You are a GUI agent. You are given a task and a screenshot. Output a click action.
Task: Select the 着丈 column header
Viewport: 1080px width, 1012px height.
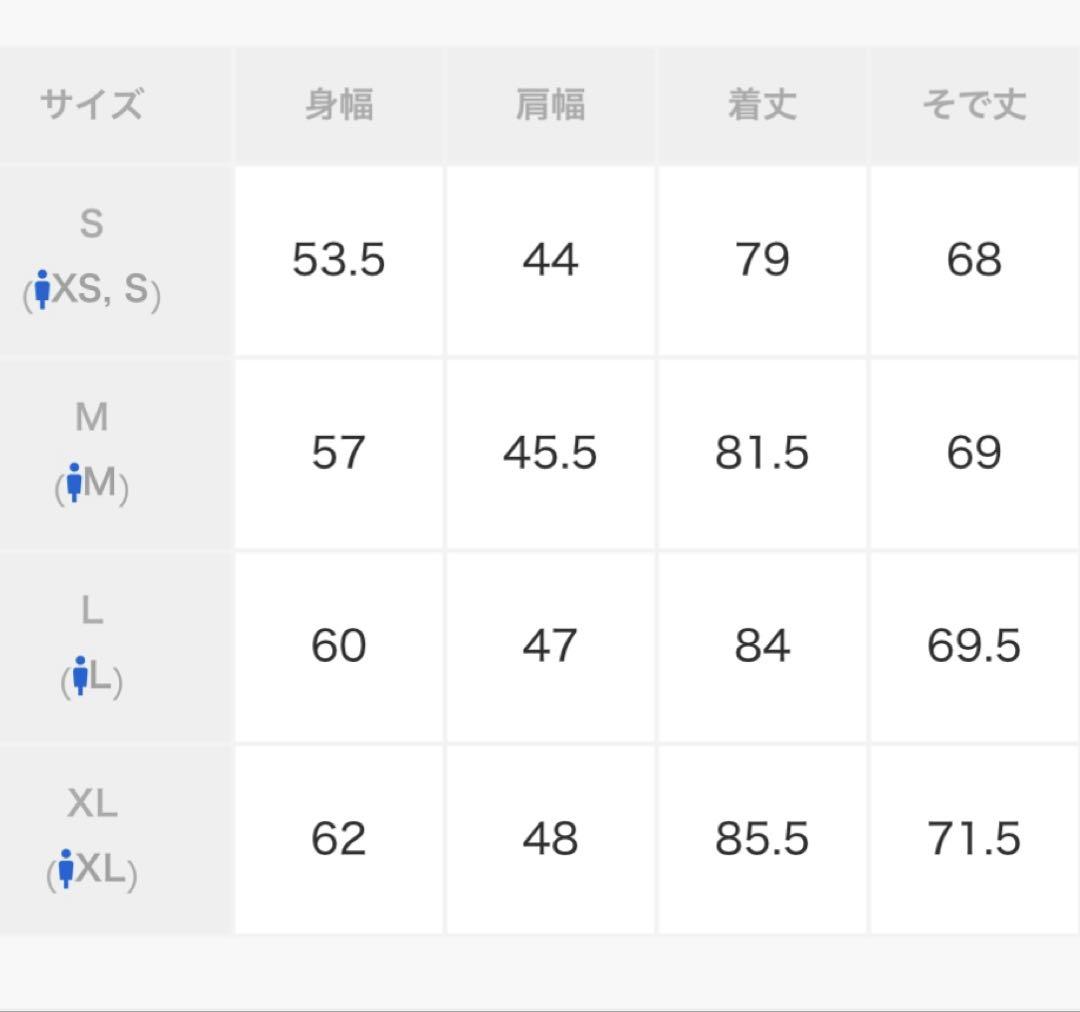tap(762, 105)
